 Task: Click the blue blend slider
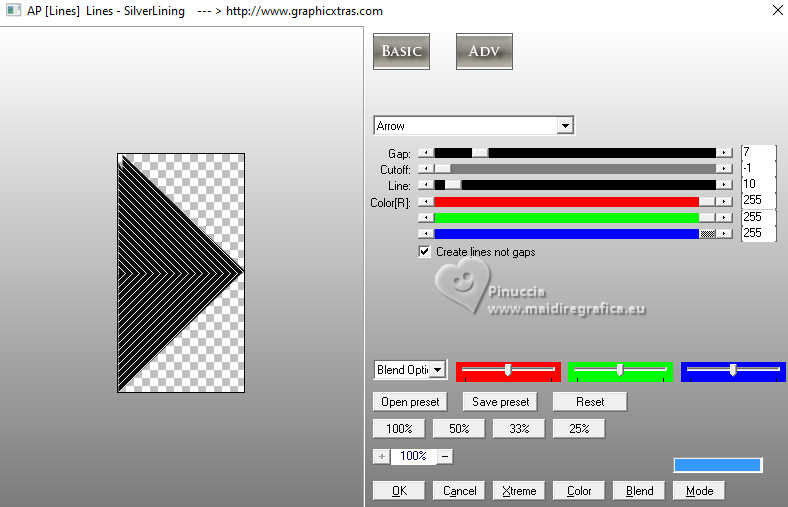pyautogui.click(x=733, y=371)
